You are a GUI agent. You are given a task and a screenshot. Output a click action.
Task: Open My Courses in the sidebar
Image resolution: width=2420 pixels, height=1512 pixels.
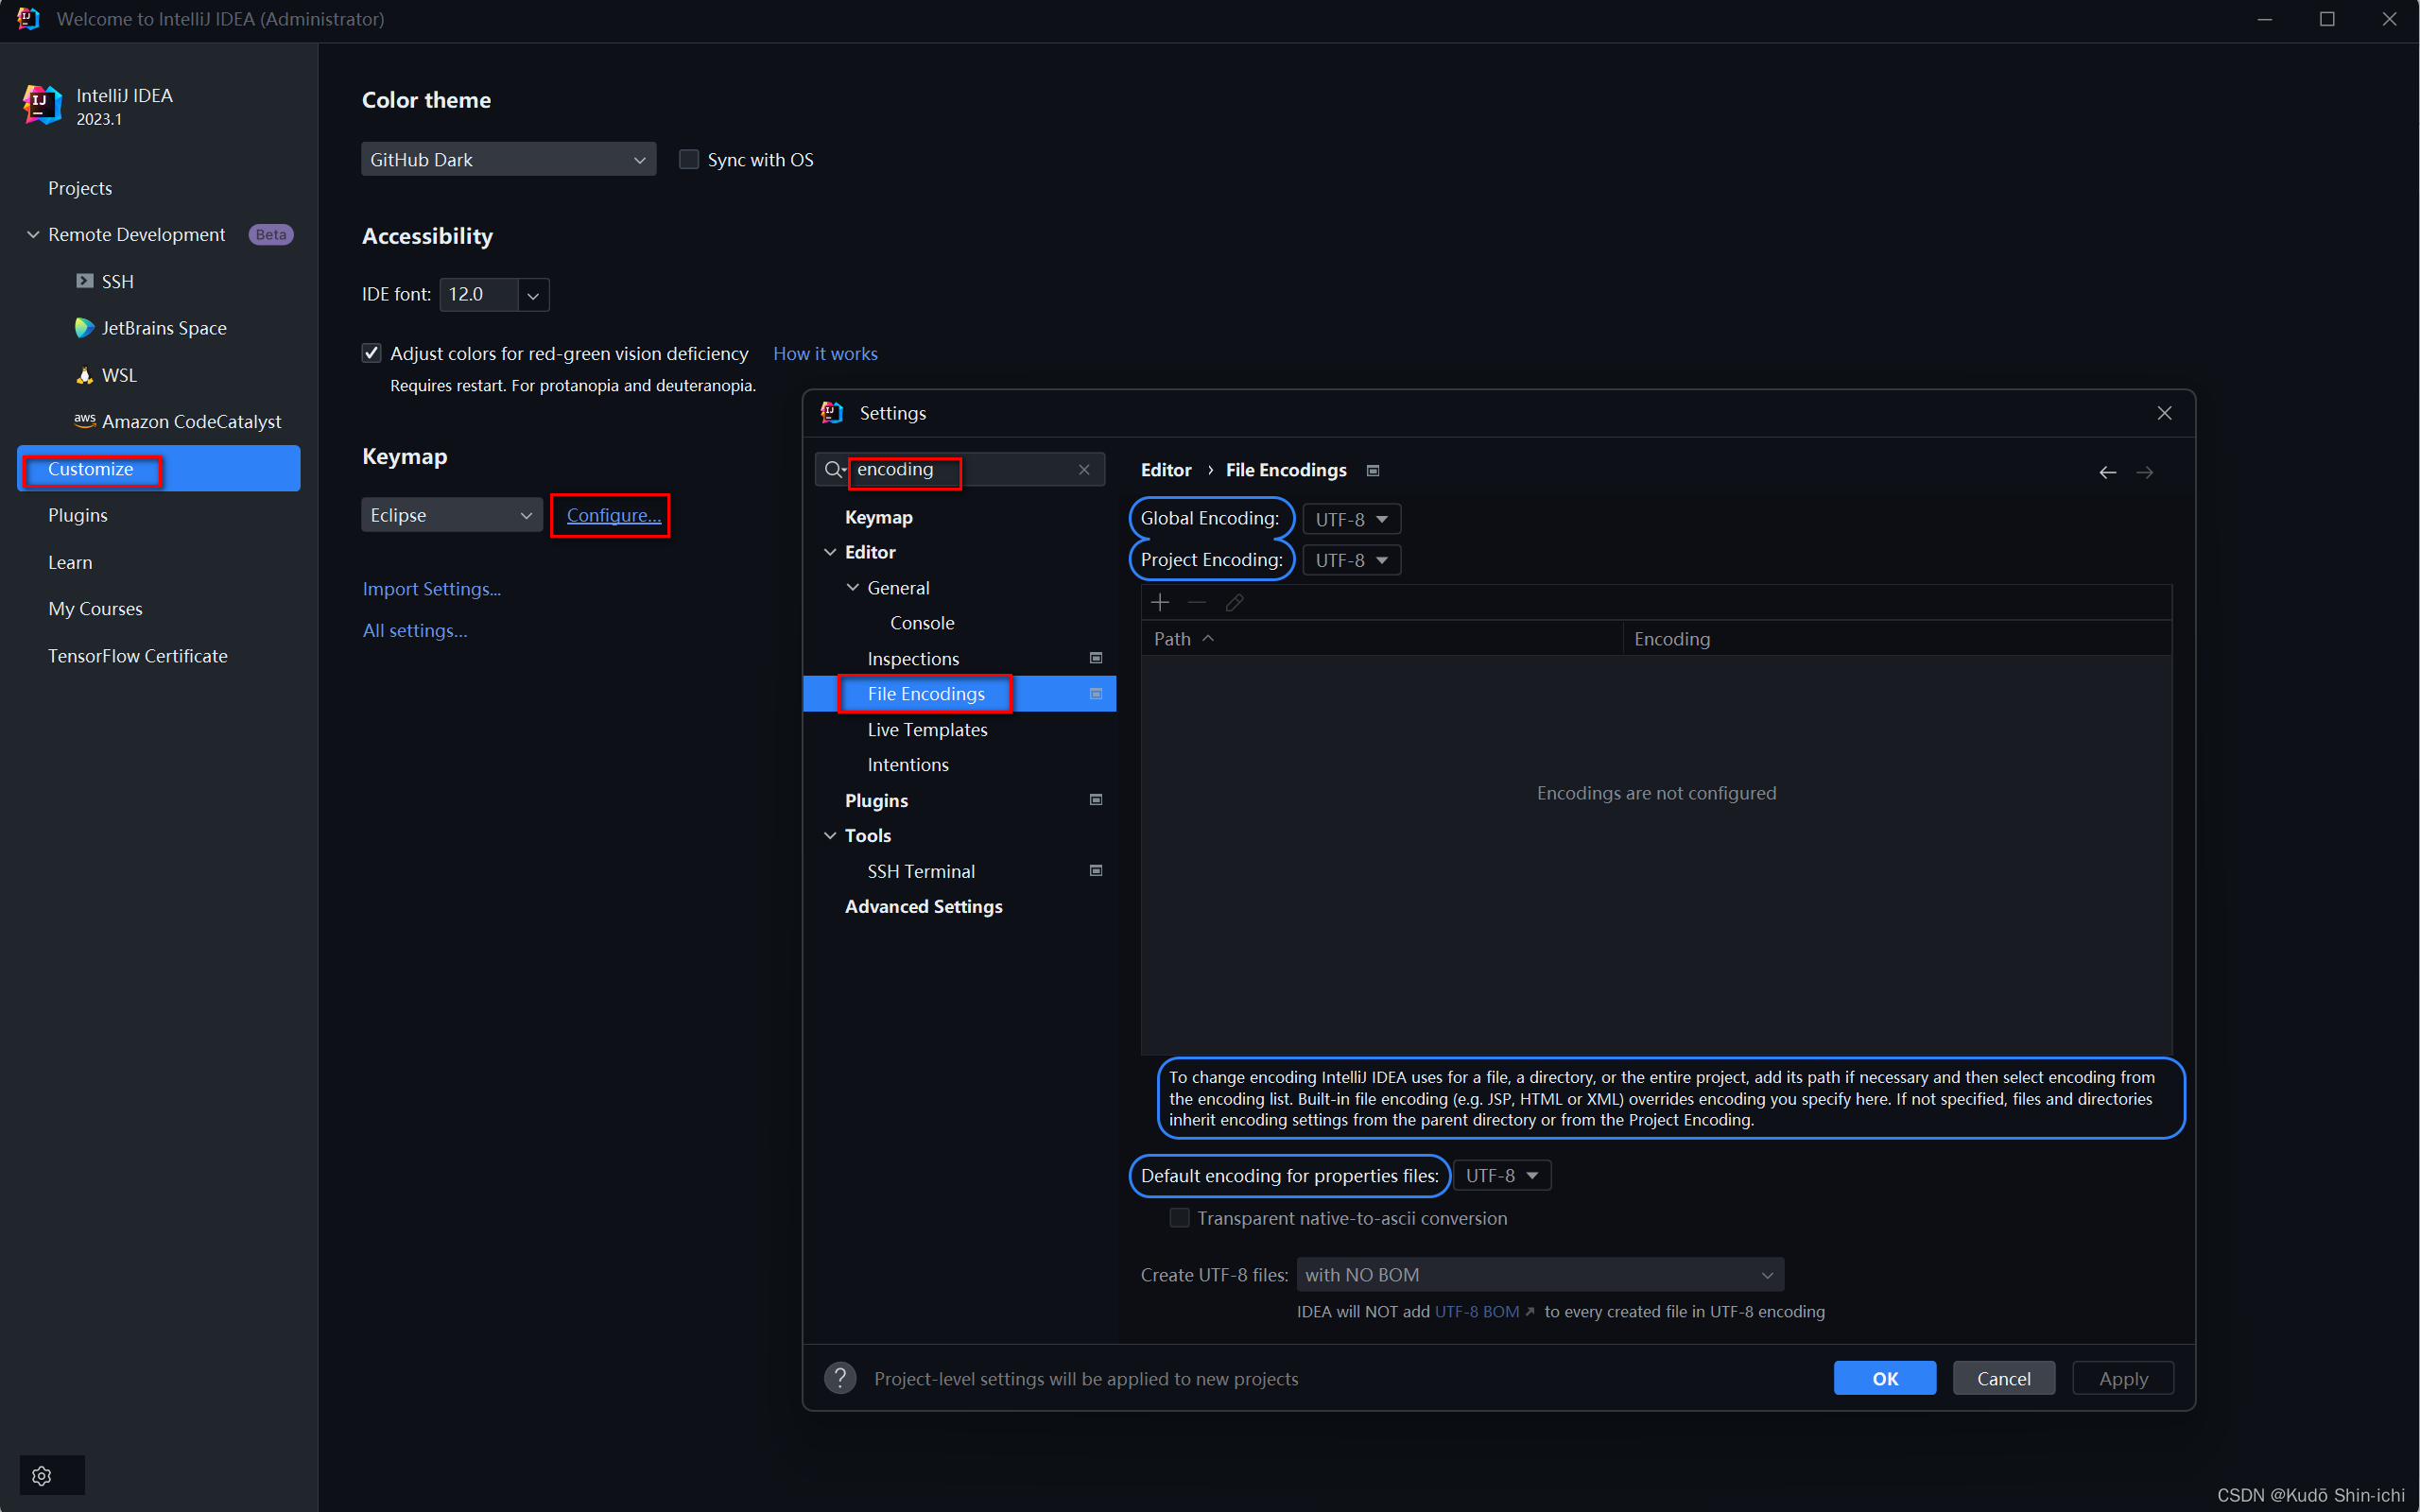click(95, 609)
